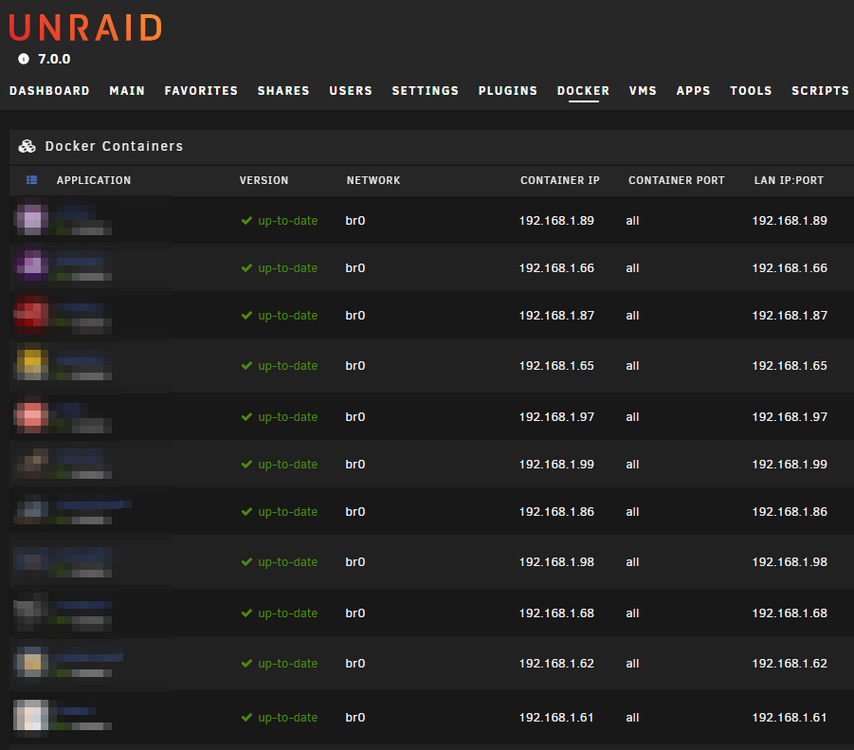Click the Unraid logo

(x=86, y=28)
